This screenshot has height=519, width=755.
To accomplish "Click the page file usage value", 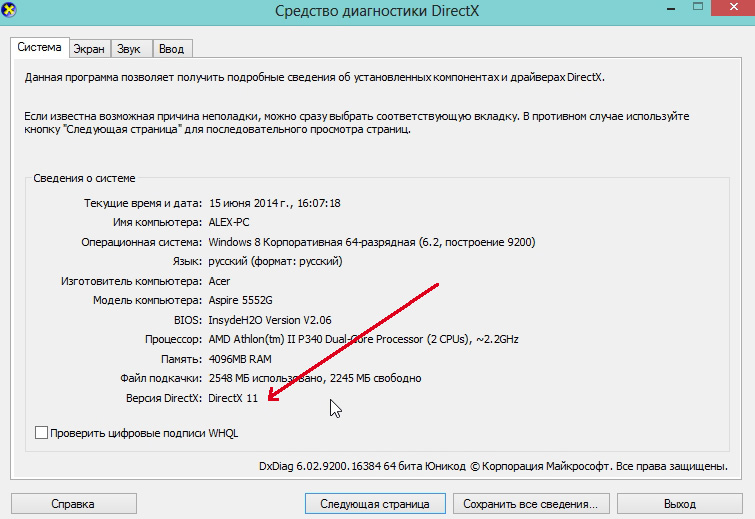I will [x=314, y=378].
